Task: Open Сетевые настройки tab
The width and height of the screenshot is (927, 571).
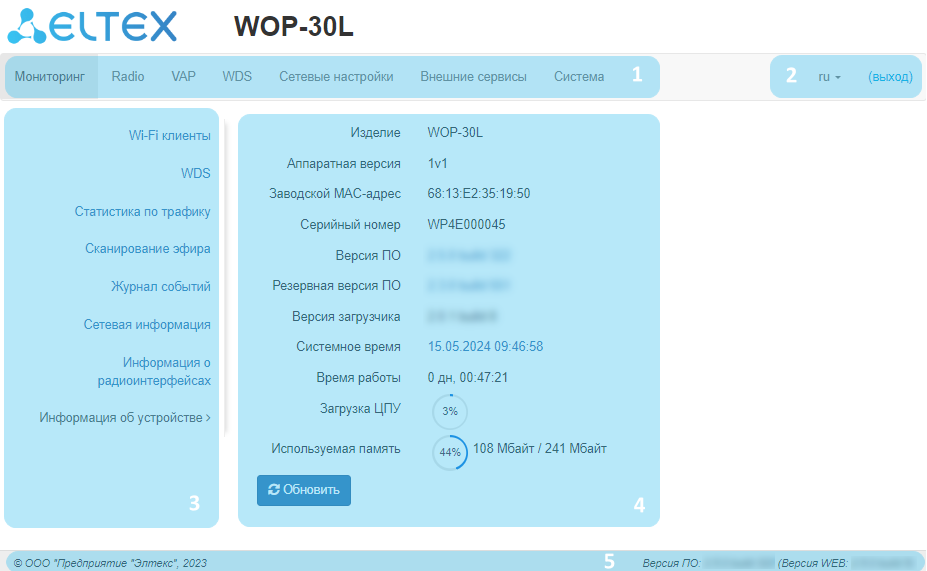Action: tap(336, 77)
